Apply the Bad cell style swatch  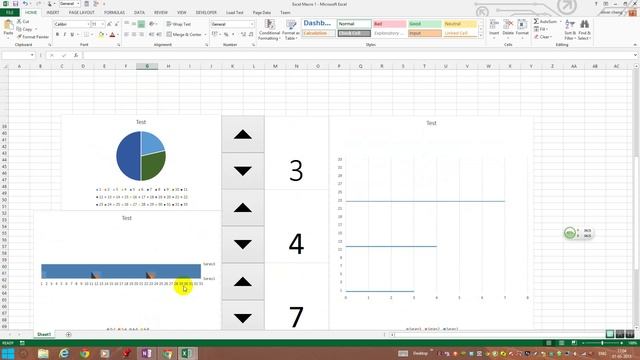click(x=389, y=24)
